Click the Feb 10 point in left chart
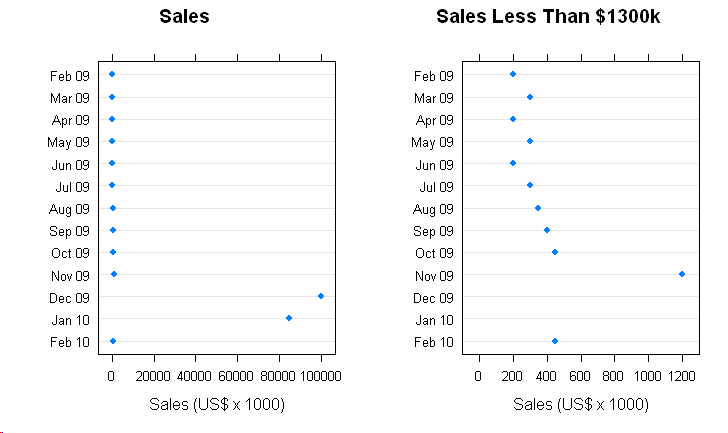This screenshot has height=433, width=728. click(x=113, y=341)
